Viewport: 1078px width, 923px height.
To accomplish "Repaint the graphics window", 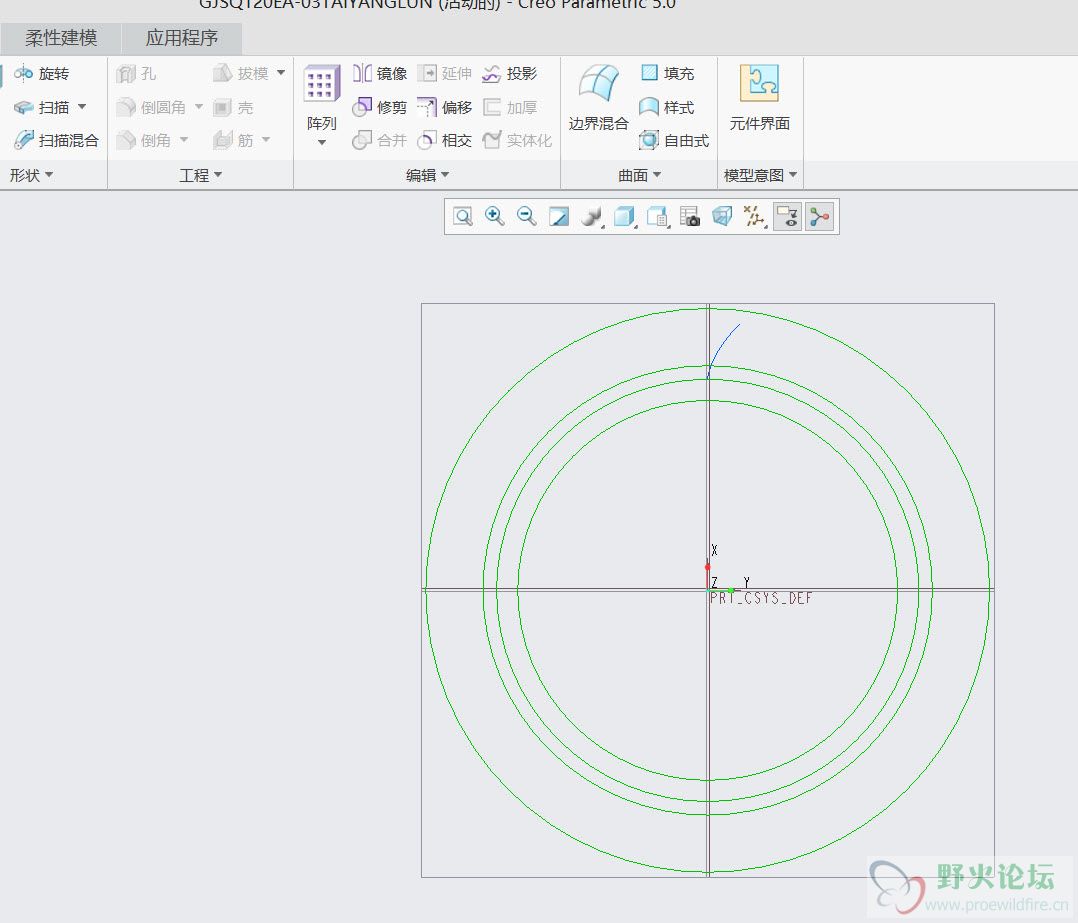I will [x=559, y=216].
